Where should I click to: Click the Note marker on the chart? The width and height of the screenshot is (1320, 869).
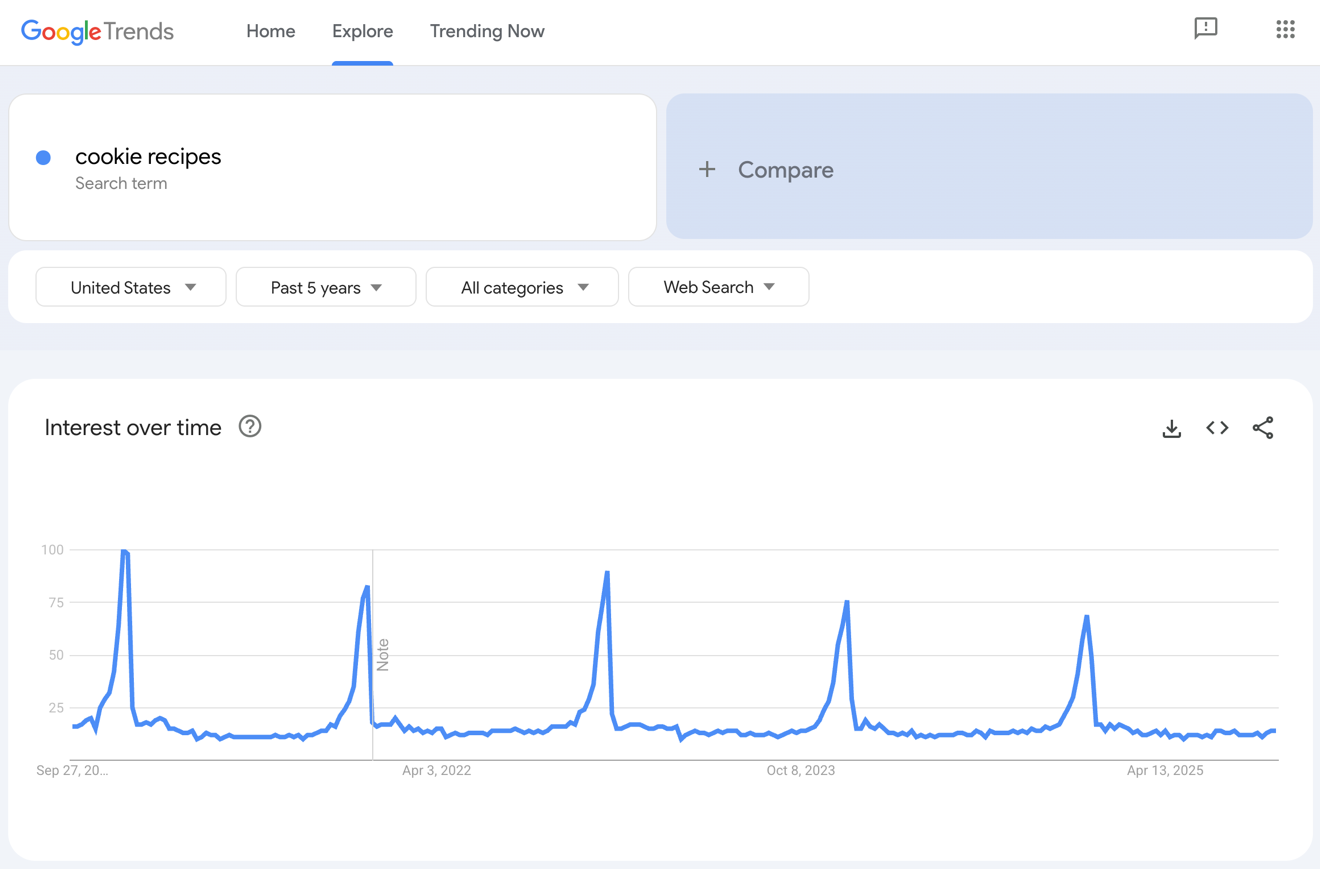[x=385, y=652]
